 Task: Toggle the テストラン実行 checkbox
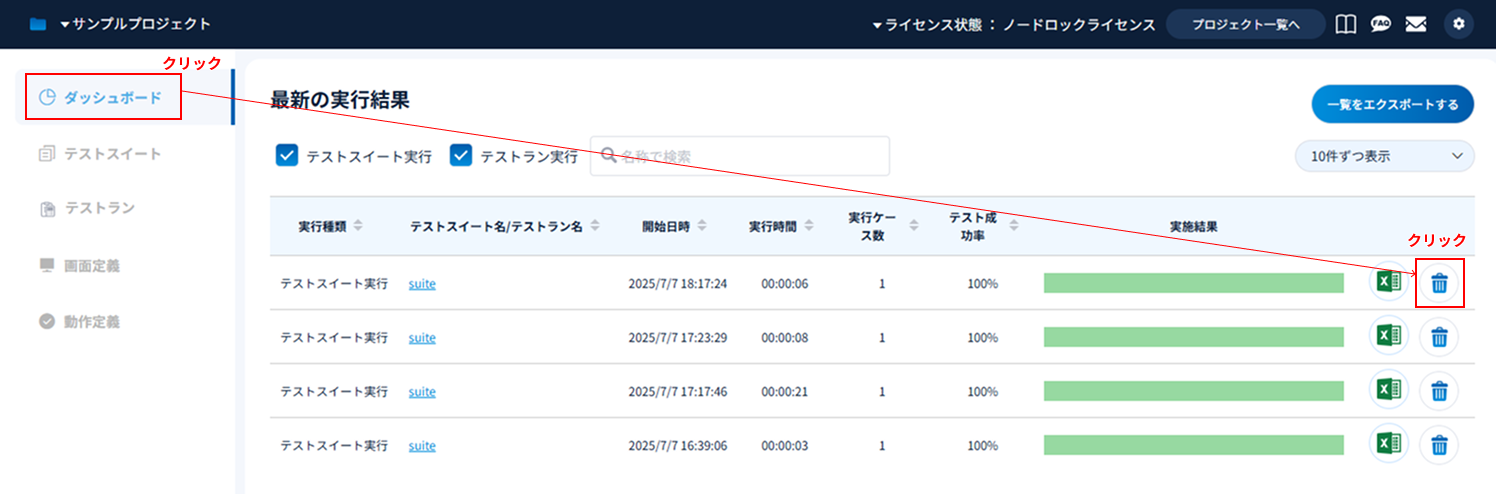tap(461, 156)
